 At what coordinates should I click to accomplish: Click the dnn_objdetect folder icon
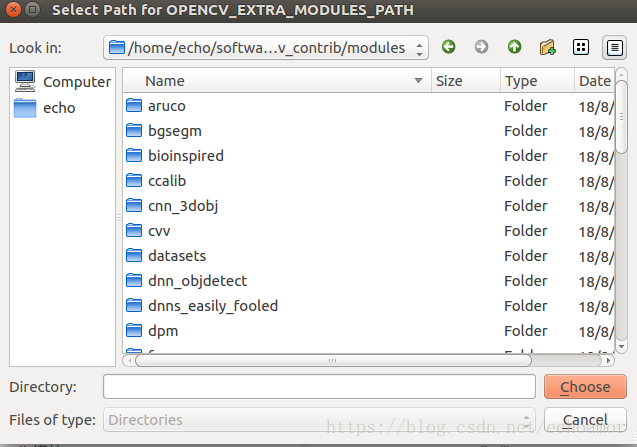coord(134,281)
